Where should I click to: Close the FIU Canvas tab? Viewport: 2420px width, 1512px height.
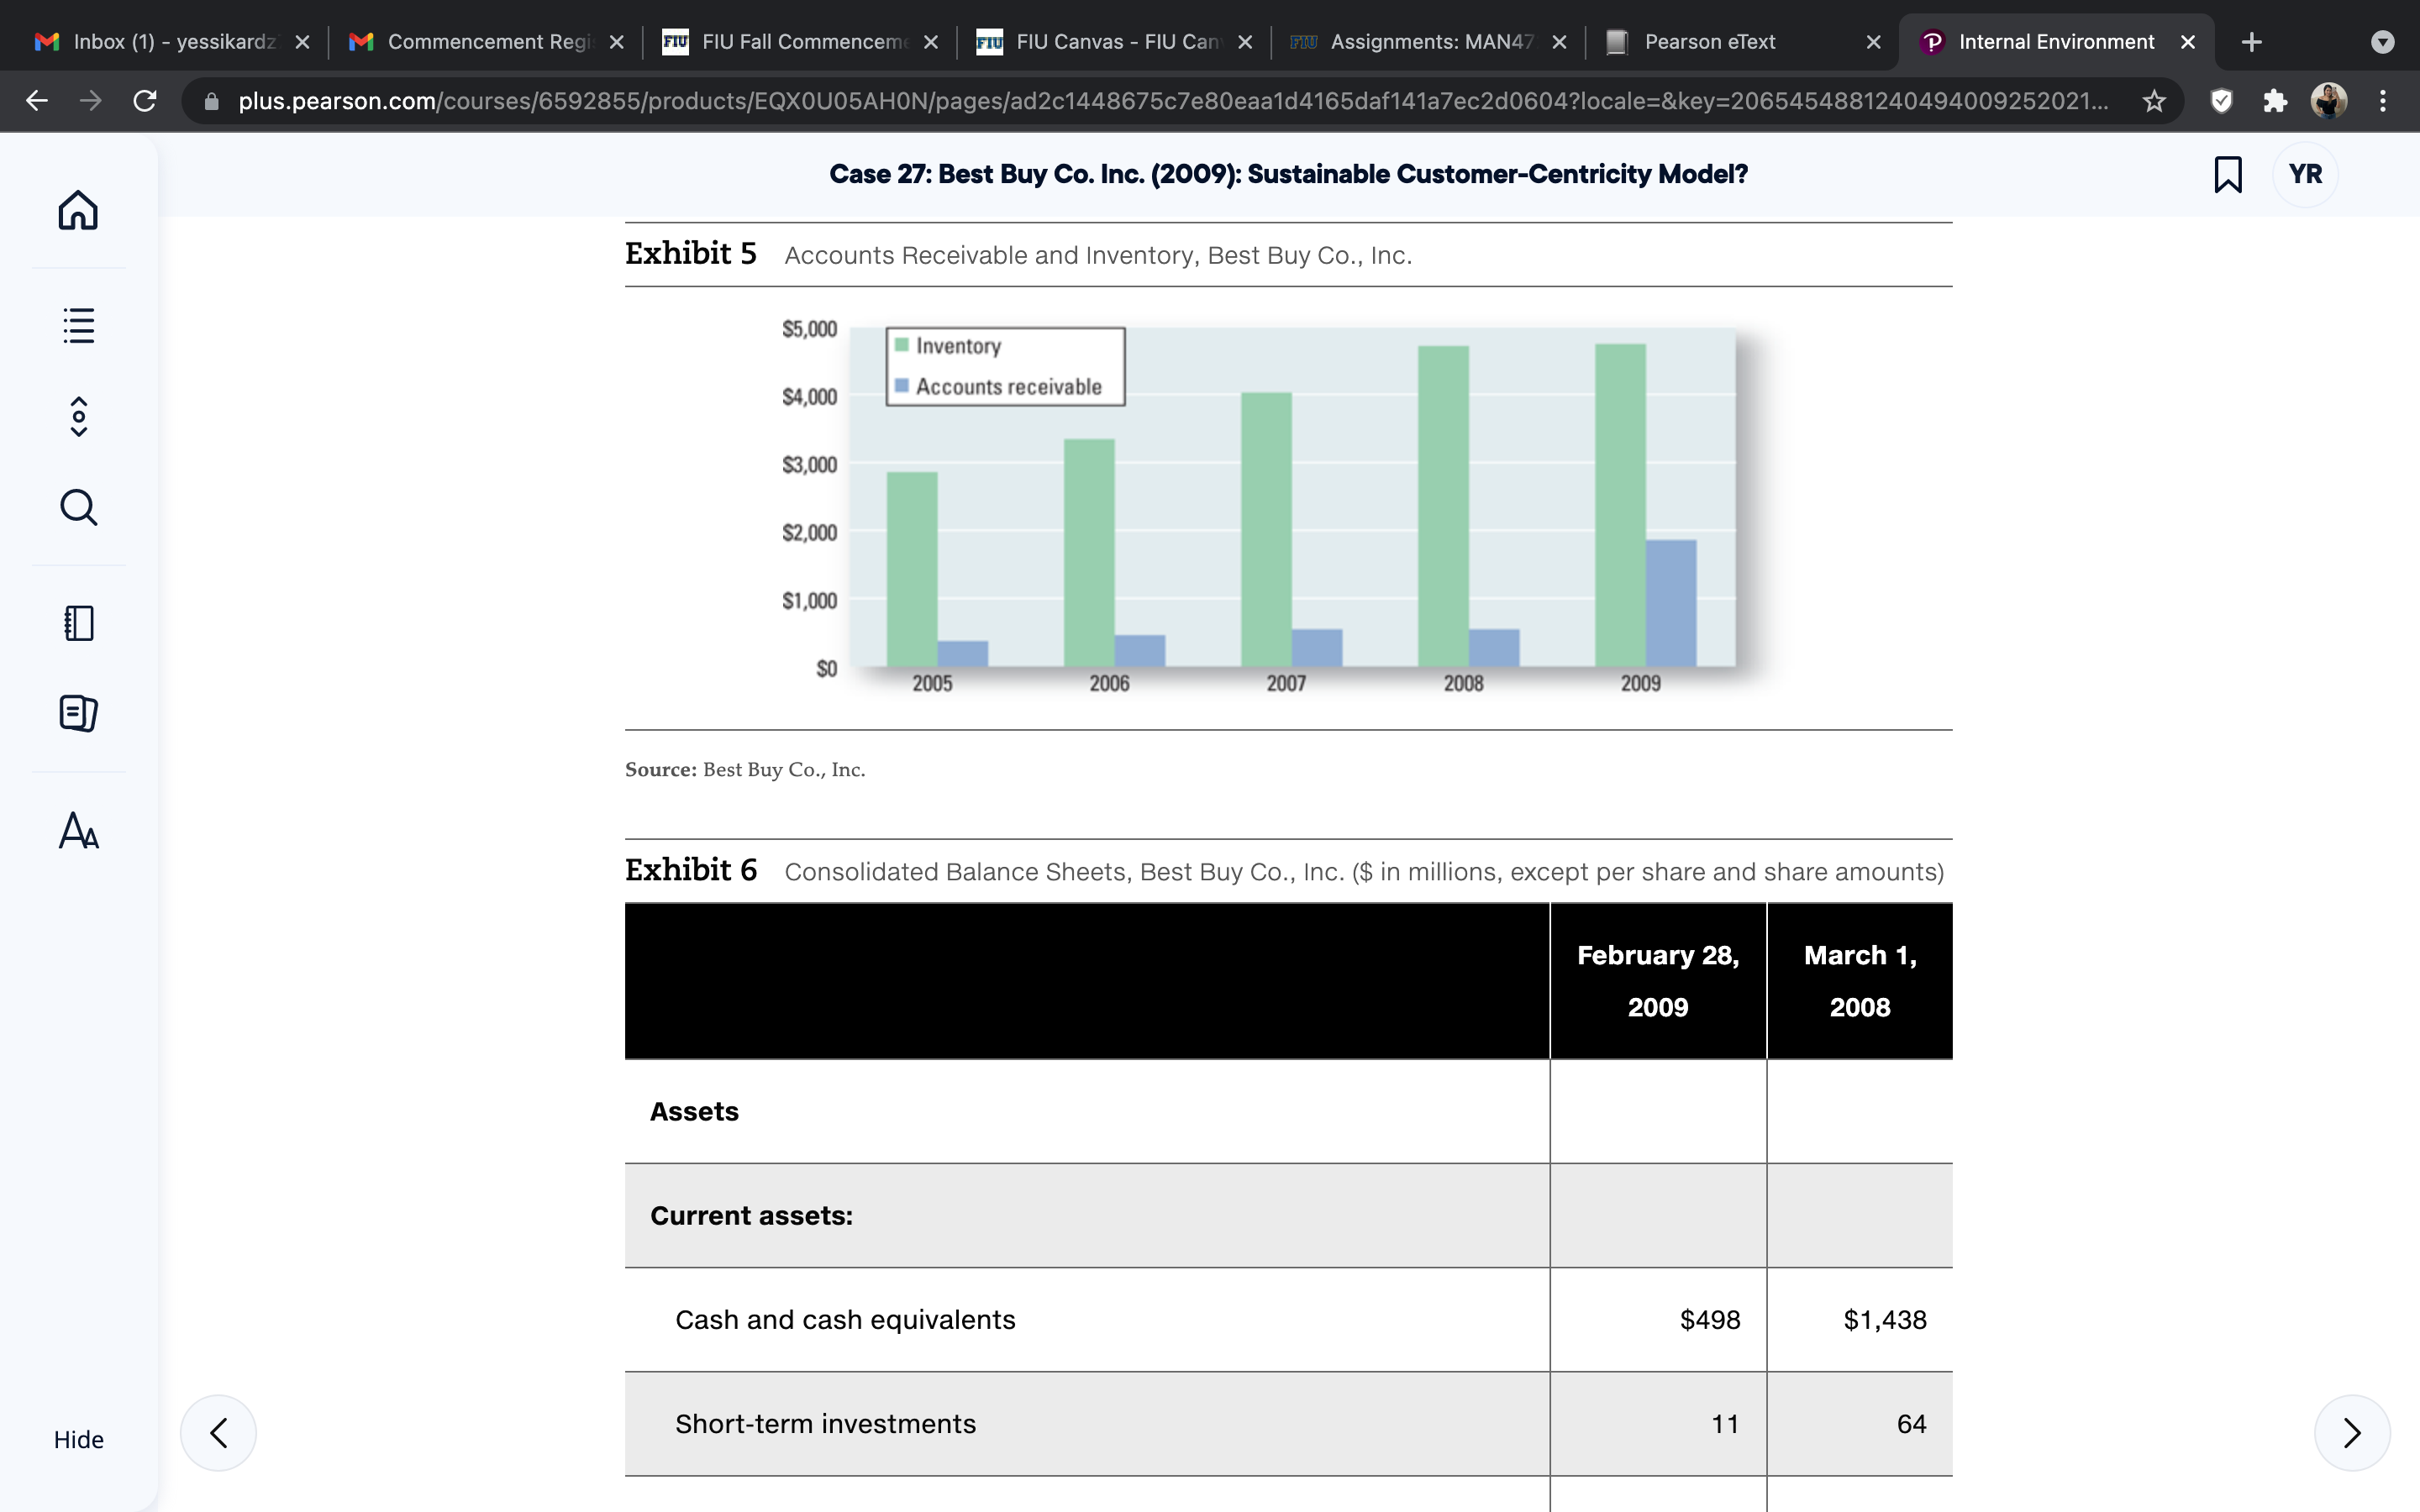coord(1245,42)
